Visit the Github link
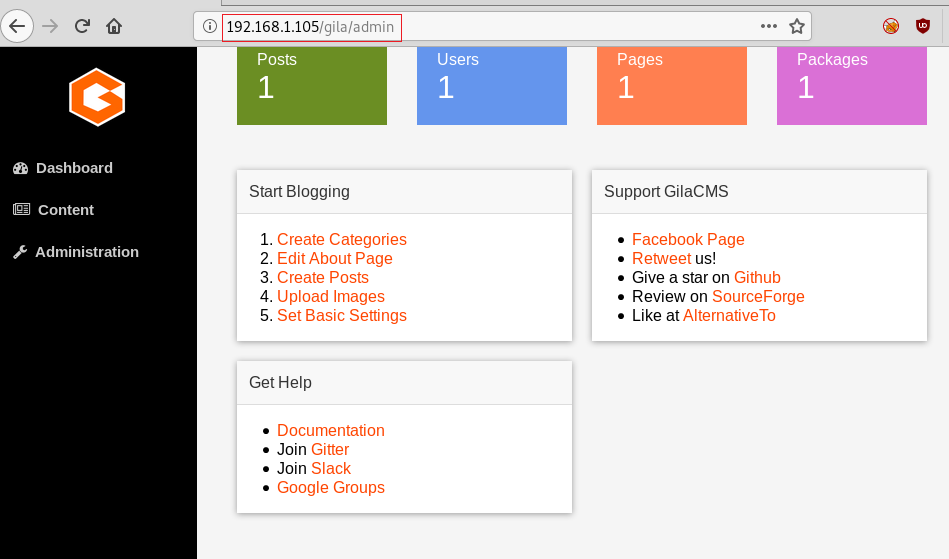This screenshot has height=559, width=949. 757,277
